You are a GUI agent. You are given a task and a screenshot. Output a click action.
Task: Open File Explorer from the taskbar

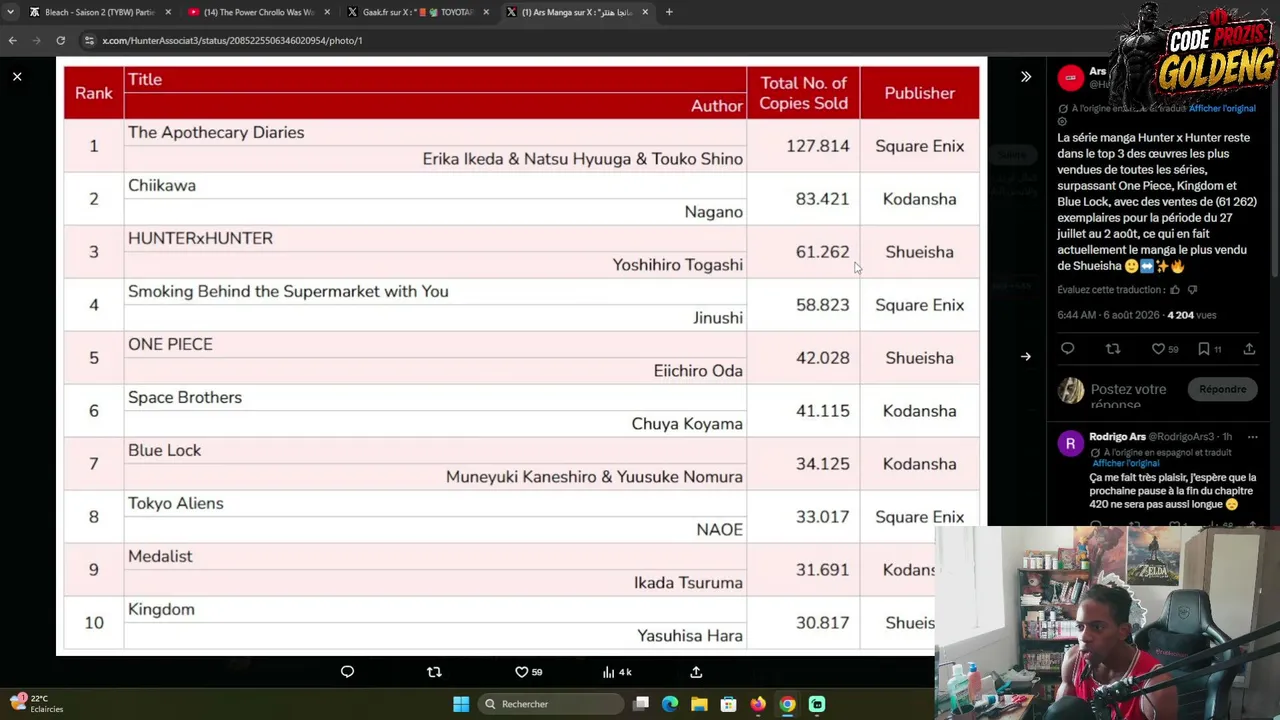[x=699, y=704]
